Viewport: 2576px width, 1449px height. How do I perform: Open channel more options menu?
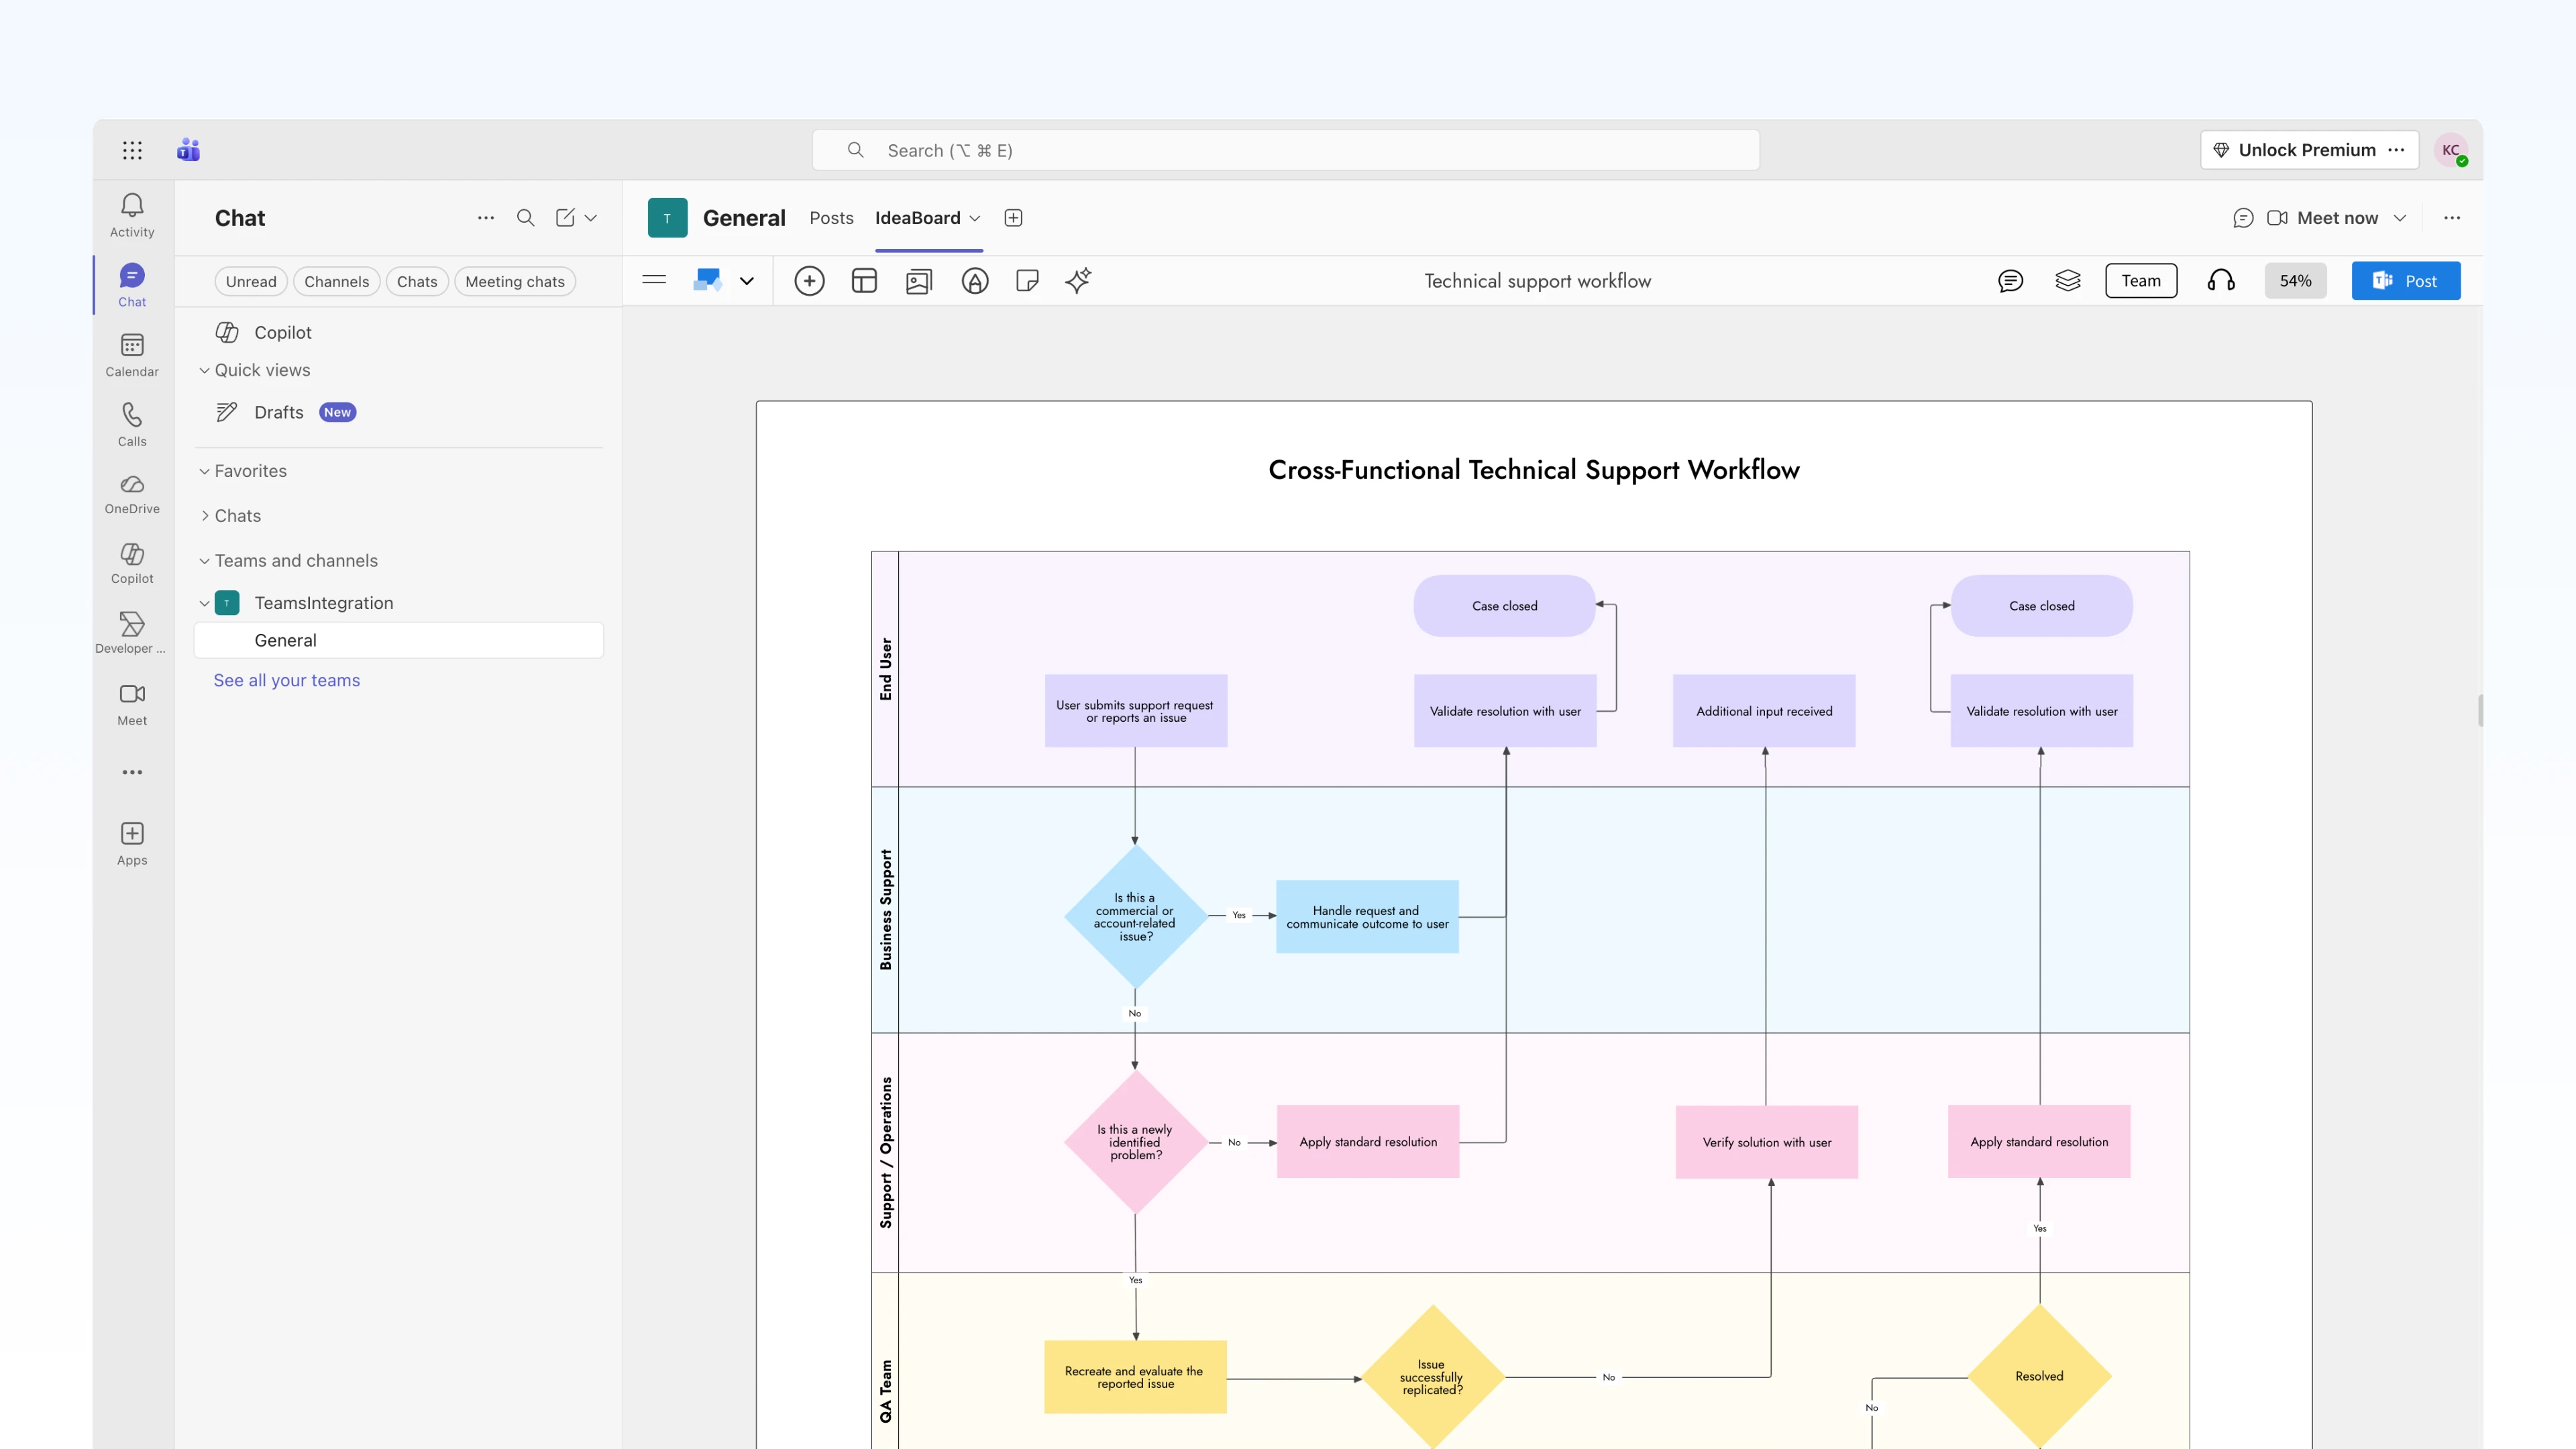(2452, 218)
